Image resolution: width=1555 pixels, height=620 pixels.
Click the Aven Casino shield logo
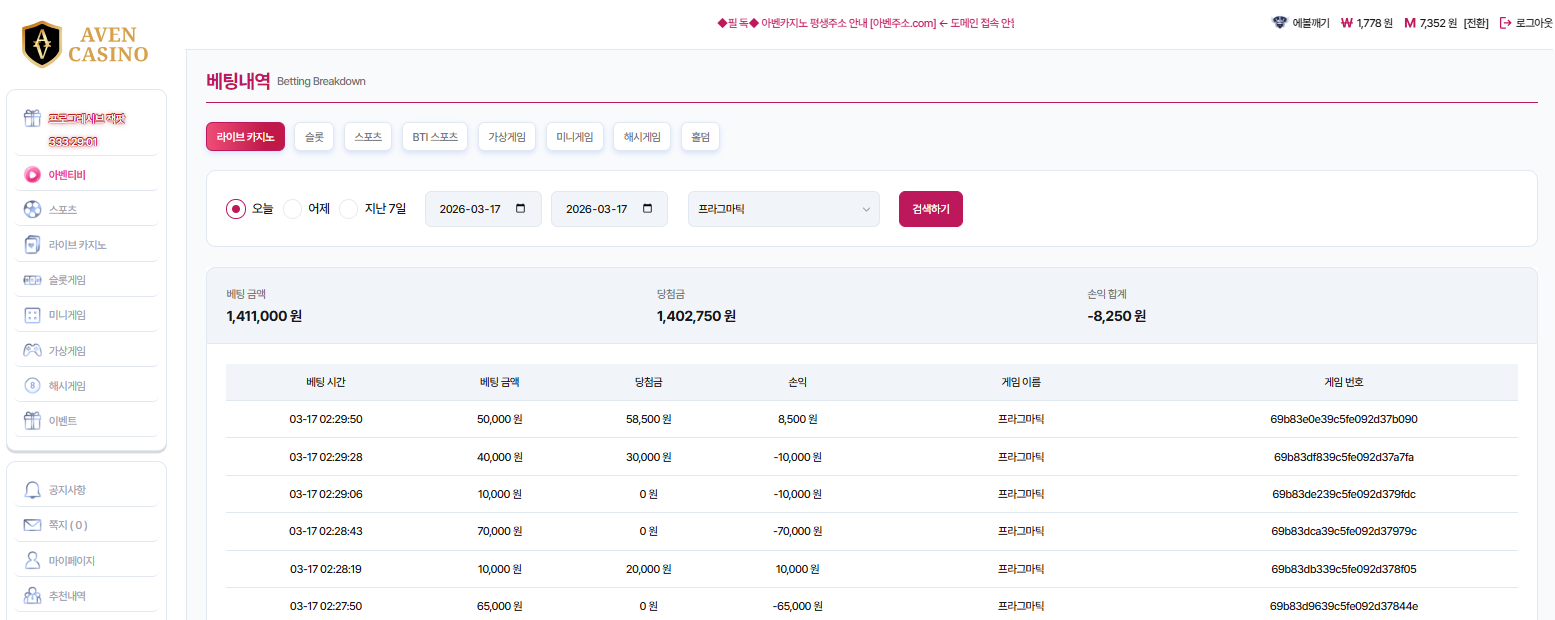click(x=42, y=44)
